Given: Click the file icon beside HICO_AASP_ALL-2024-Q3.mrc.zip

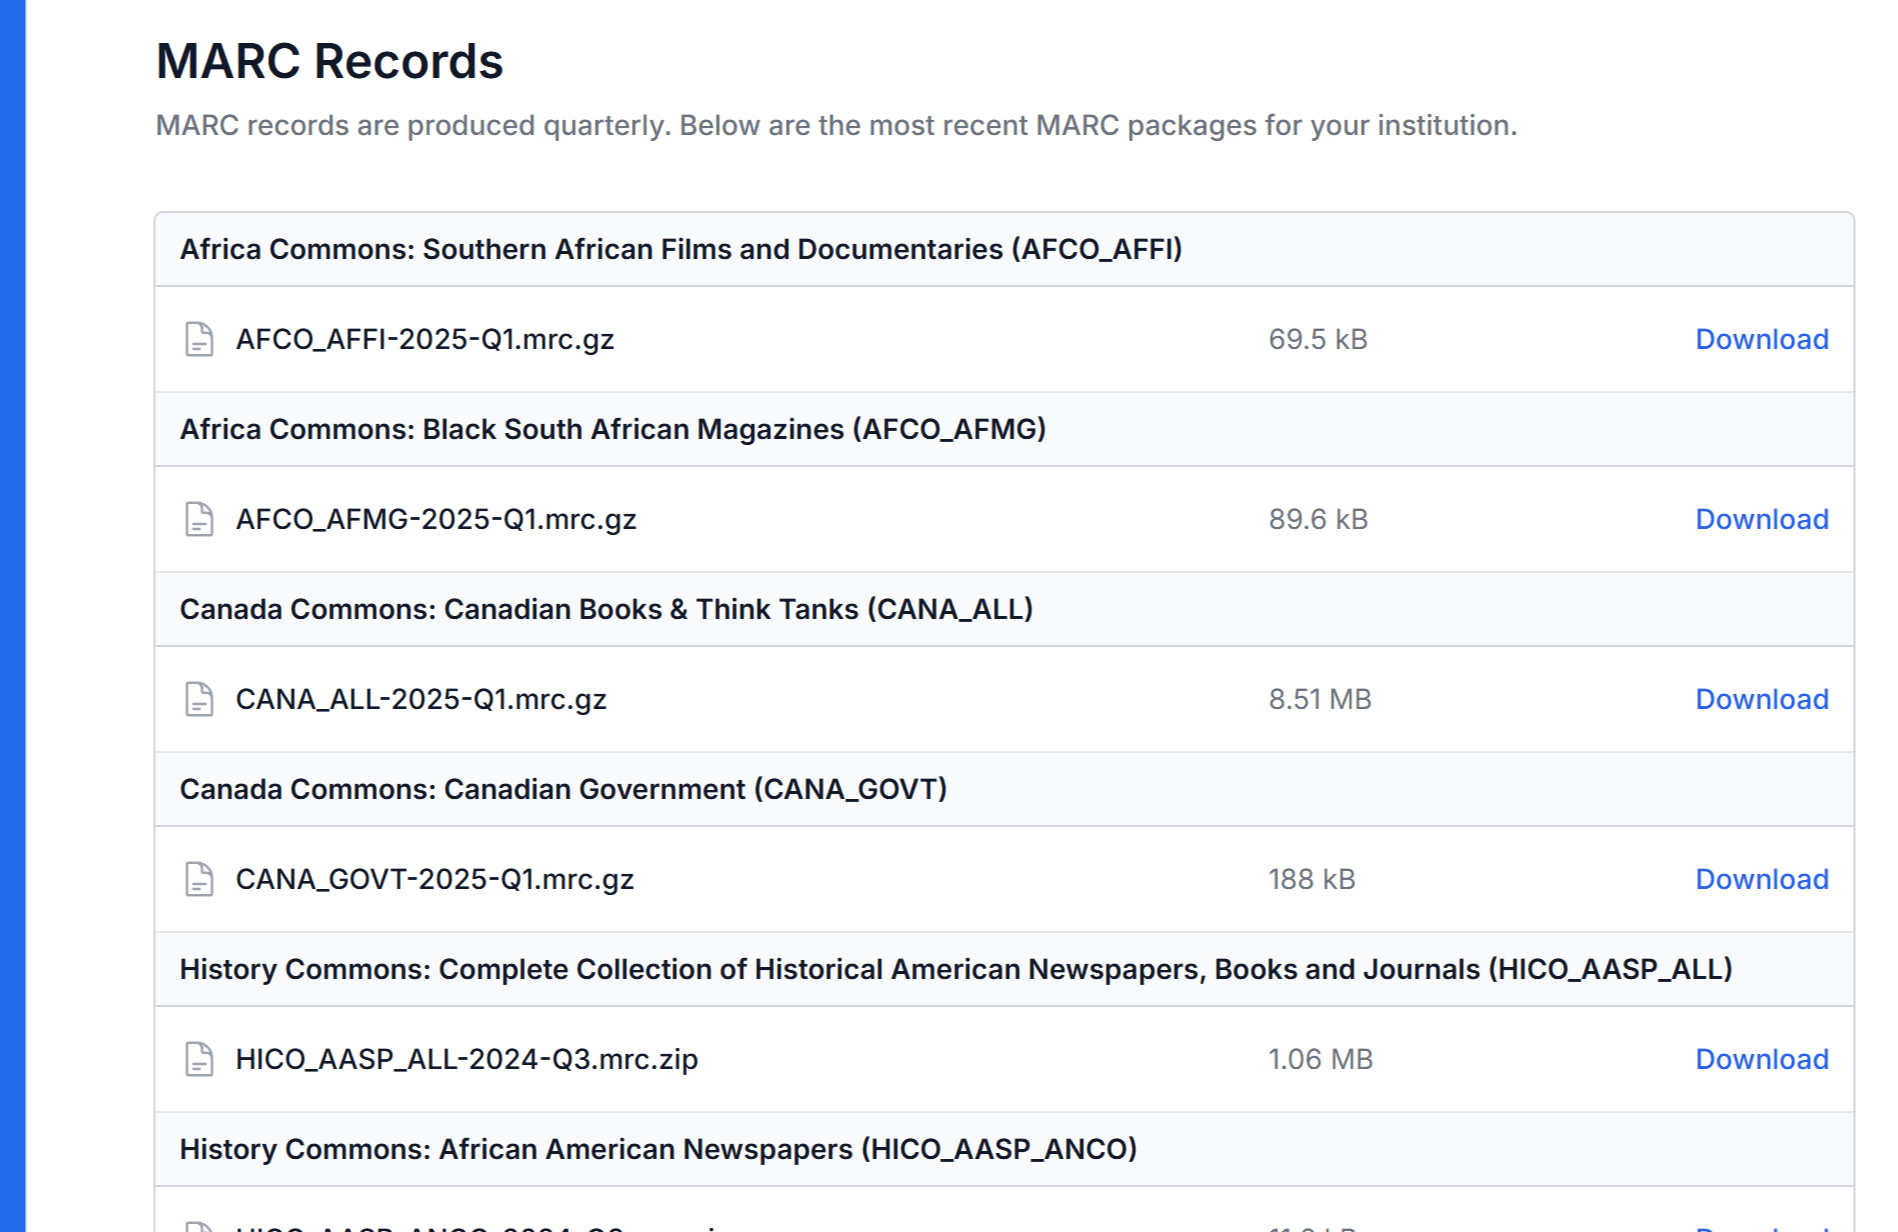Looking at the screenshot, I should pyautogui.click(x=199, y=1059).
